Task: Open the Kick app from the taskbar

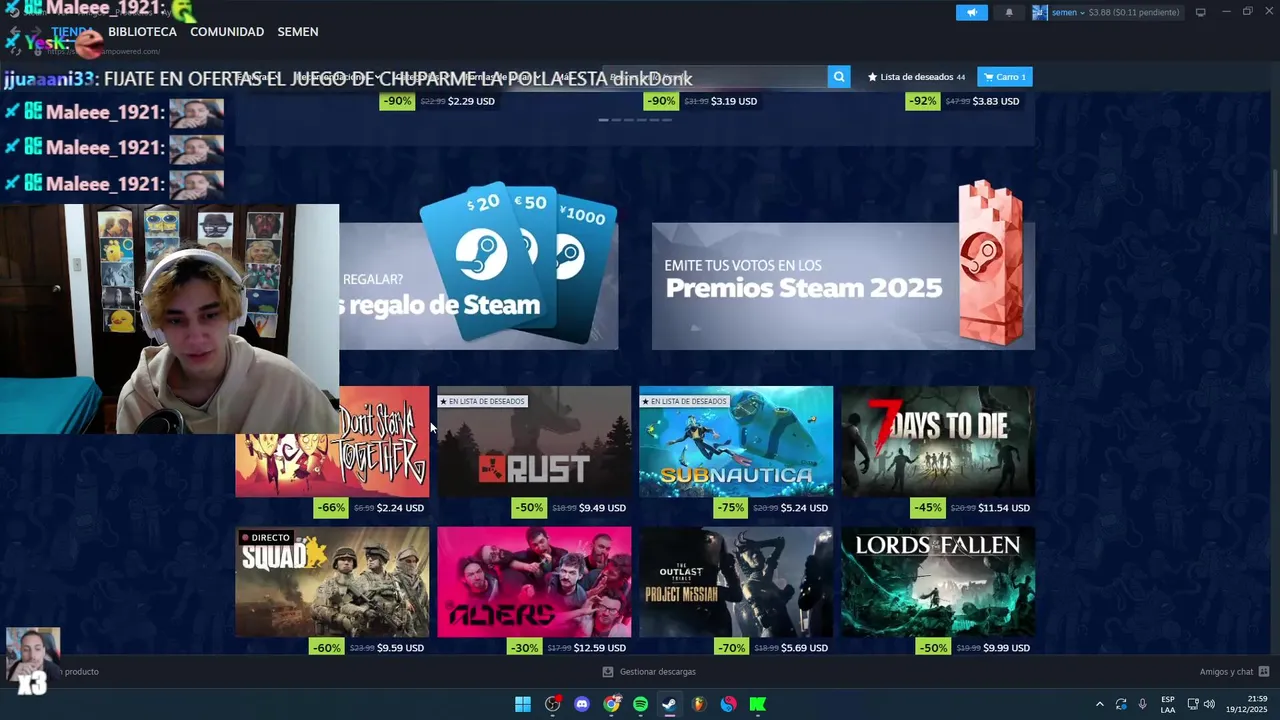Action: pyautogui.click(x=758, y=704)
